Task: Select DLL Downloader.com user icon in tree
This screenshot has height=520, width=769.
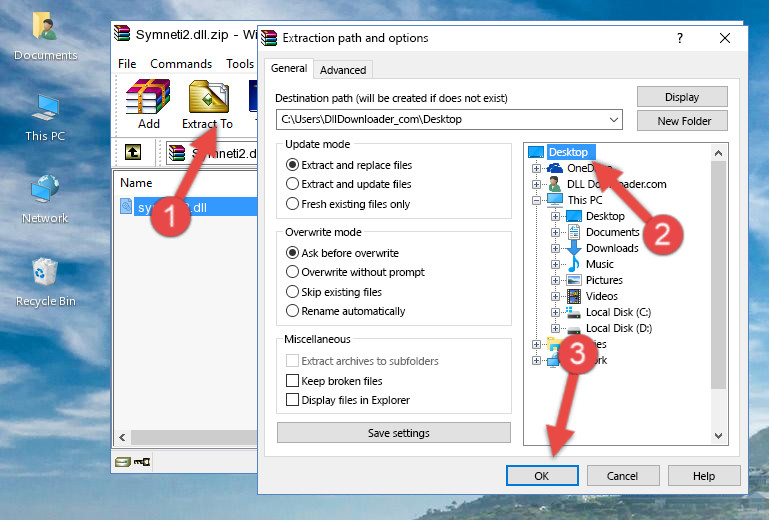Action: (555, 184)
